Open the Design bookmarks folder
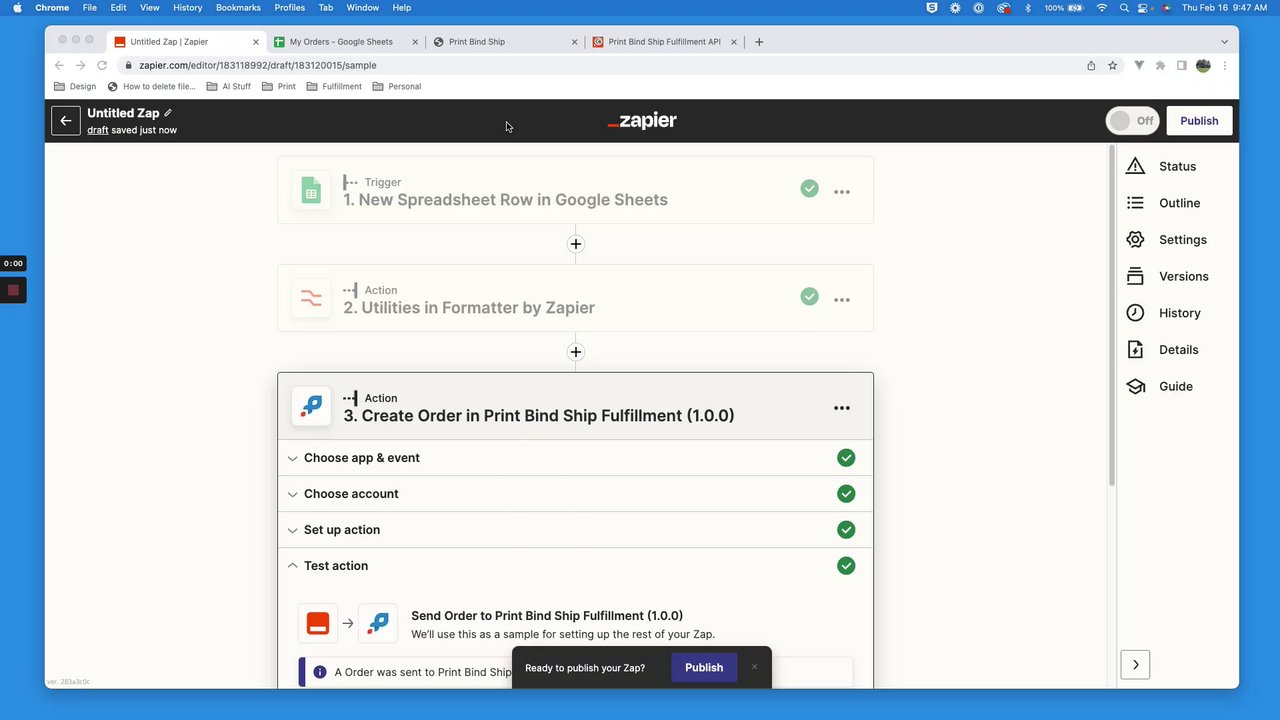This screenshot has height=720, width=1280. pyautogui.click(x=76, y=87)
